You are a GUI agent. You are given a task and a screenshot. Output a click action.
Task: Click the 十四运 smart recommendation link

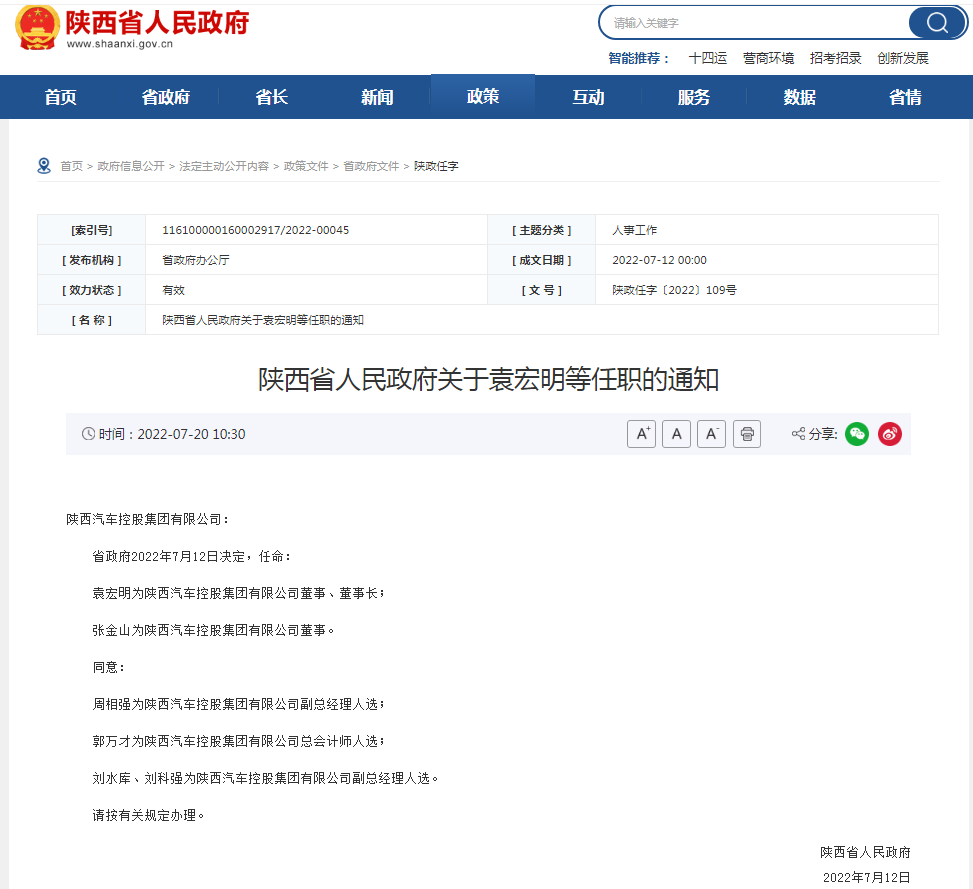[x=708, y=58]
